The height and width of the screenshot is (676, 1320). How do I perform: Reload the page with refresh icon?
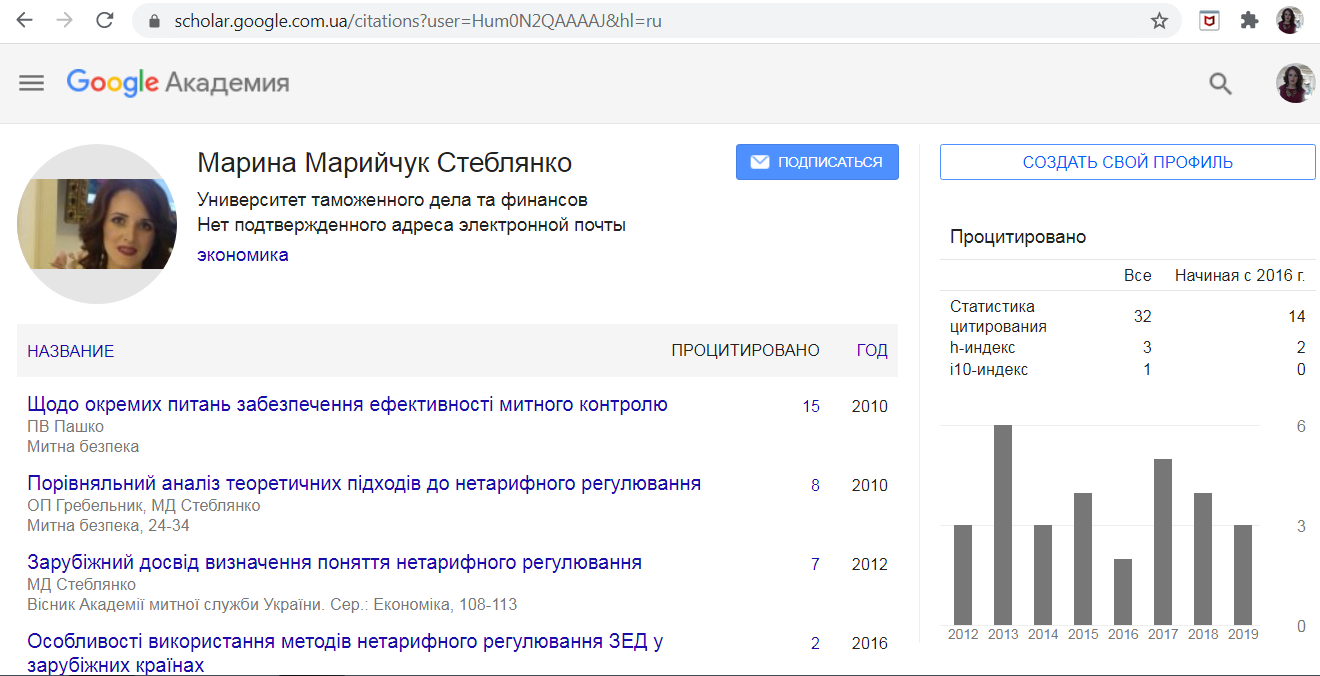click(104, 20)
